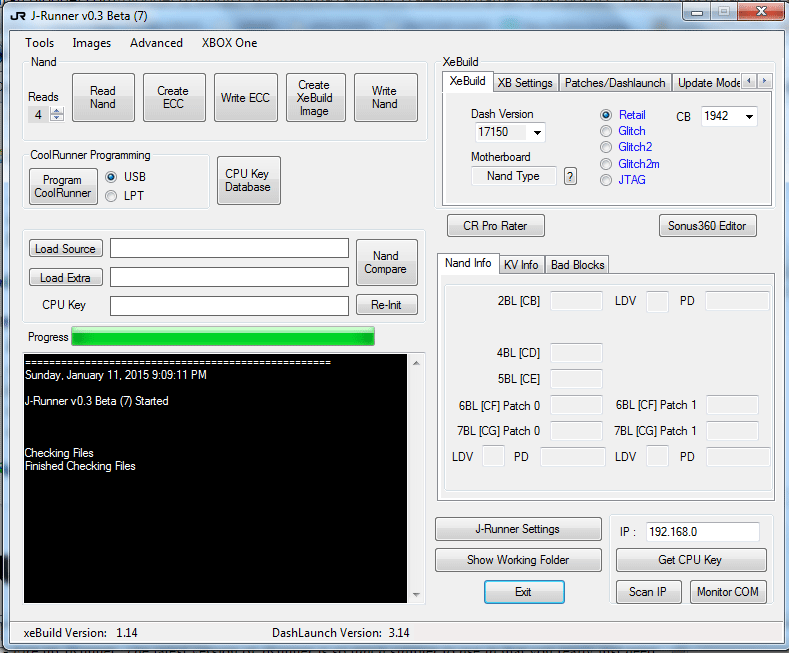The height and width of the screenshot is (653, 789).
Task: Click the Reads number field
Action: click(39, 115)
